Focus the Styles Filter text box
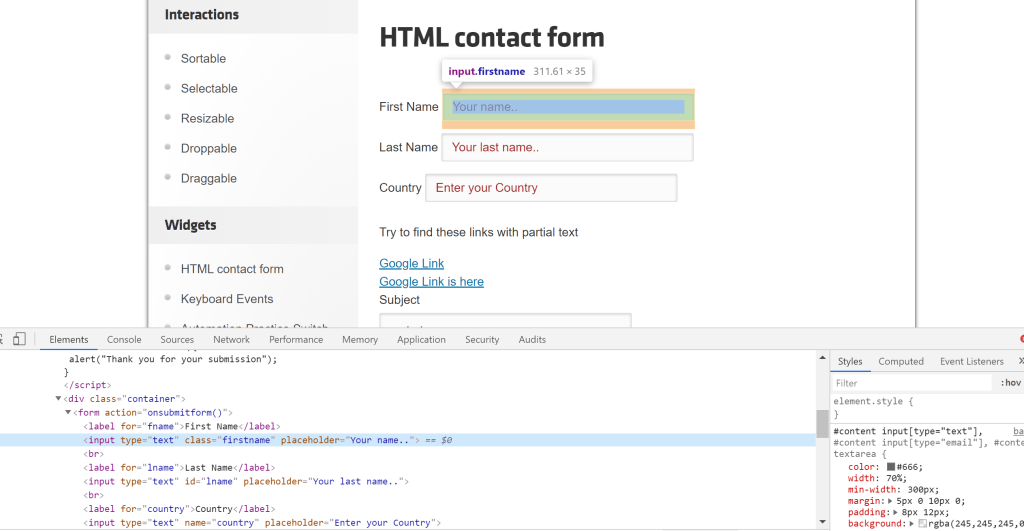This screenshot has height=531, width=1024. 910,383
